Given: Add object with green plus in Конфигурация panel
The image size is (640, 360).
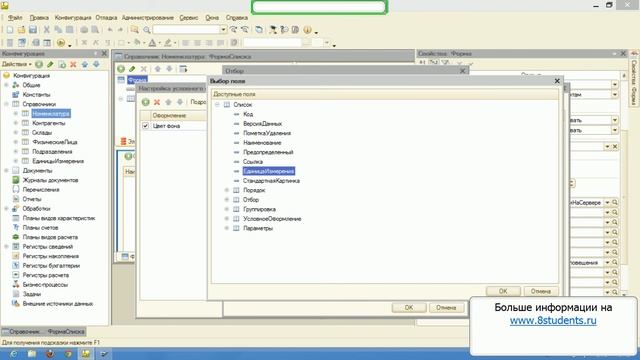Looking at the screenshot, I should click(39, 64).
